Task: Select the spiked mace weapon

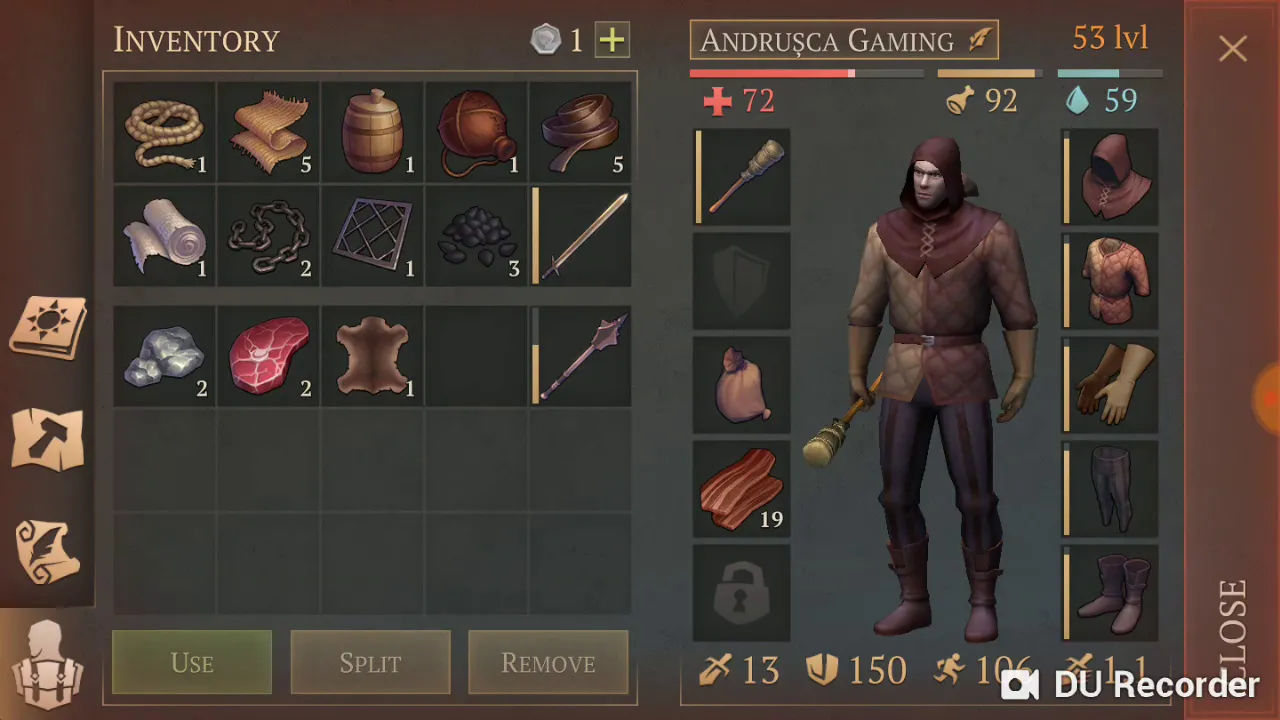Action: [x=581, y=356]
